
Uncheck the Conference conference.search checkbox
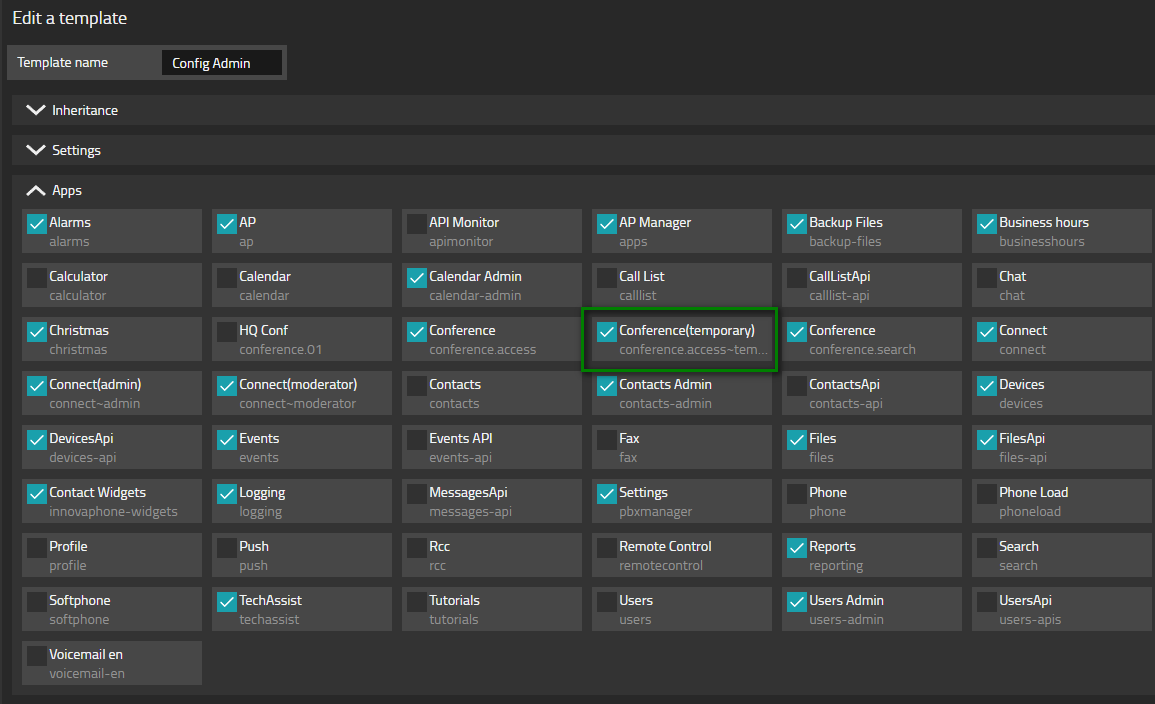(797, 331)
